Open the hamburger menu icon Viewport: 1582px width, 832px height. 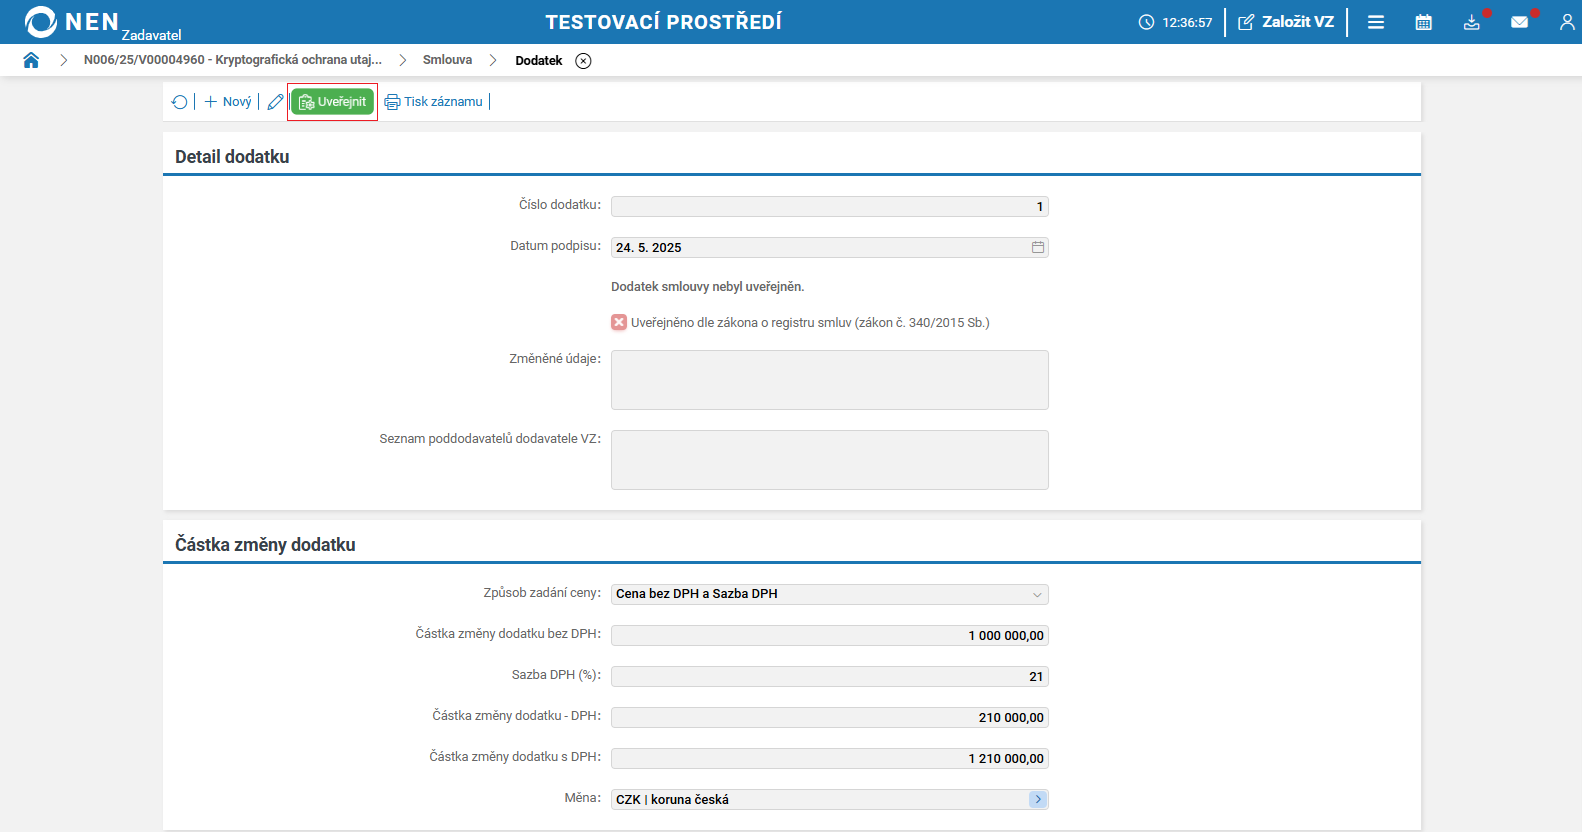click(x=1376, y=22)
